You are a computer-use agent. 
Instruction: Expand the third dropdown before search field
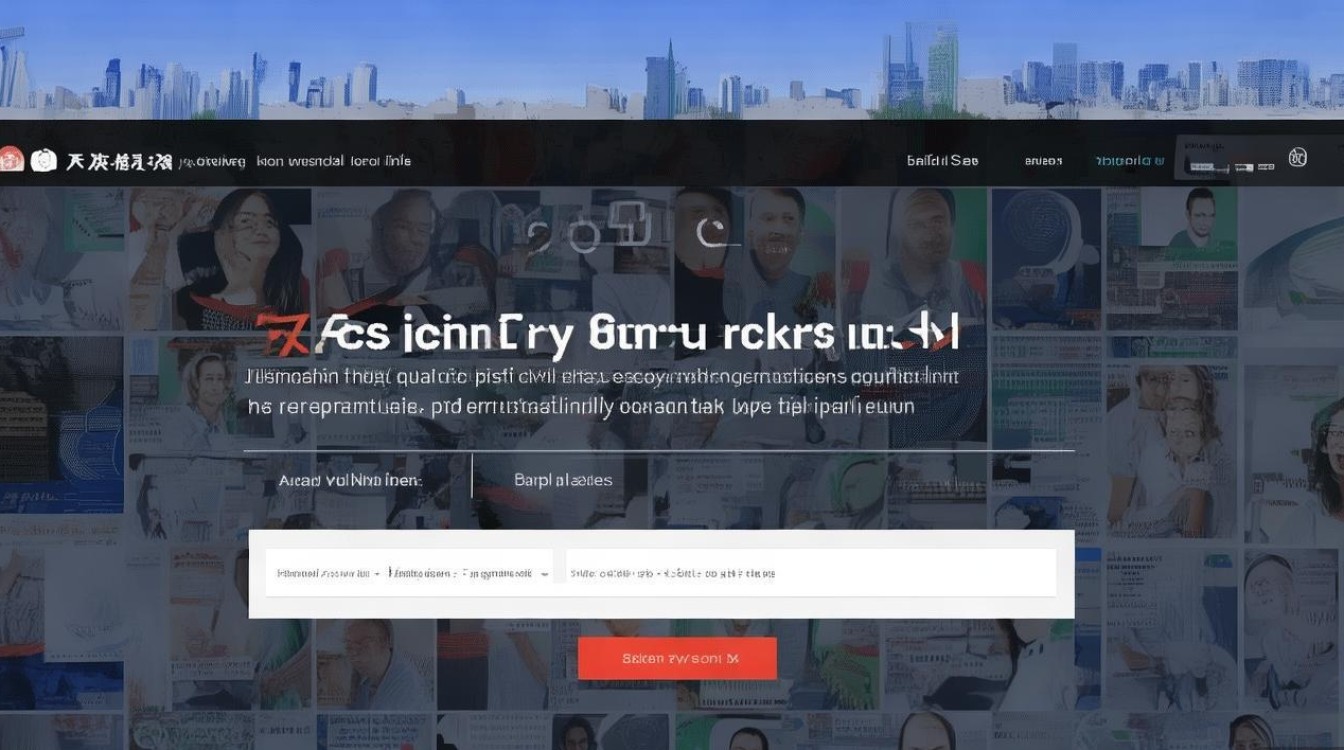coord(505,574)
